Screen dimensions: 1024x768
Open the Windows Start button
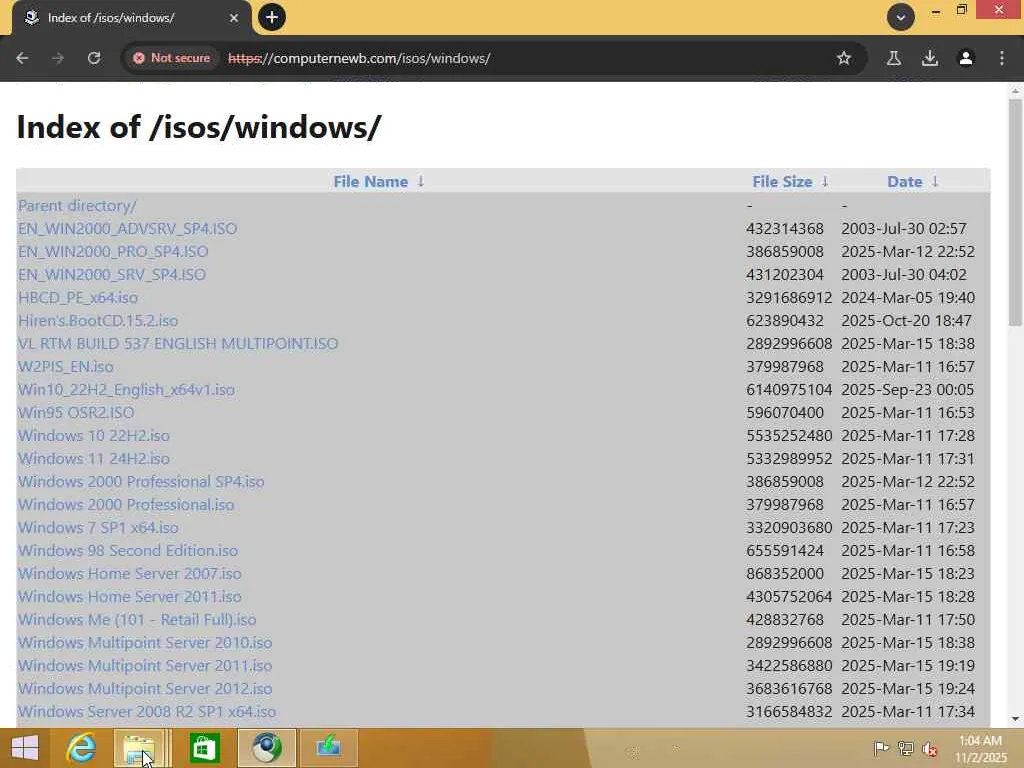pos(25,748)
